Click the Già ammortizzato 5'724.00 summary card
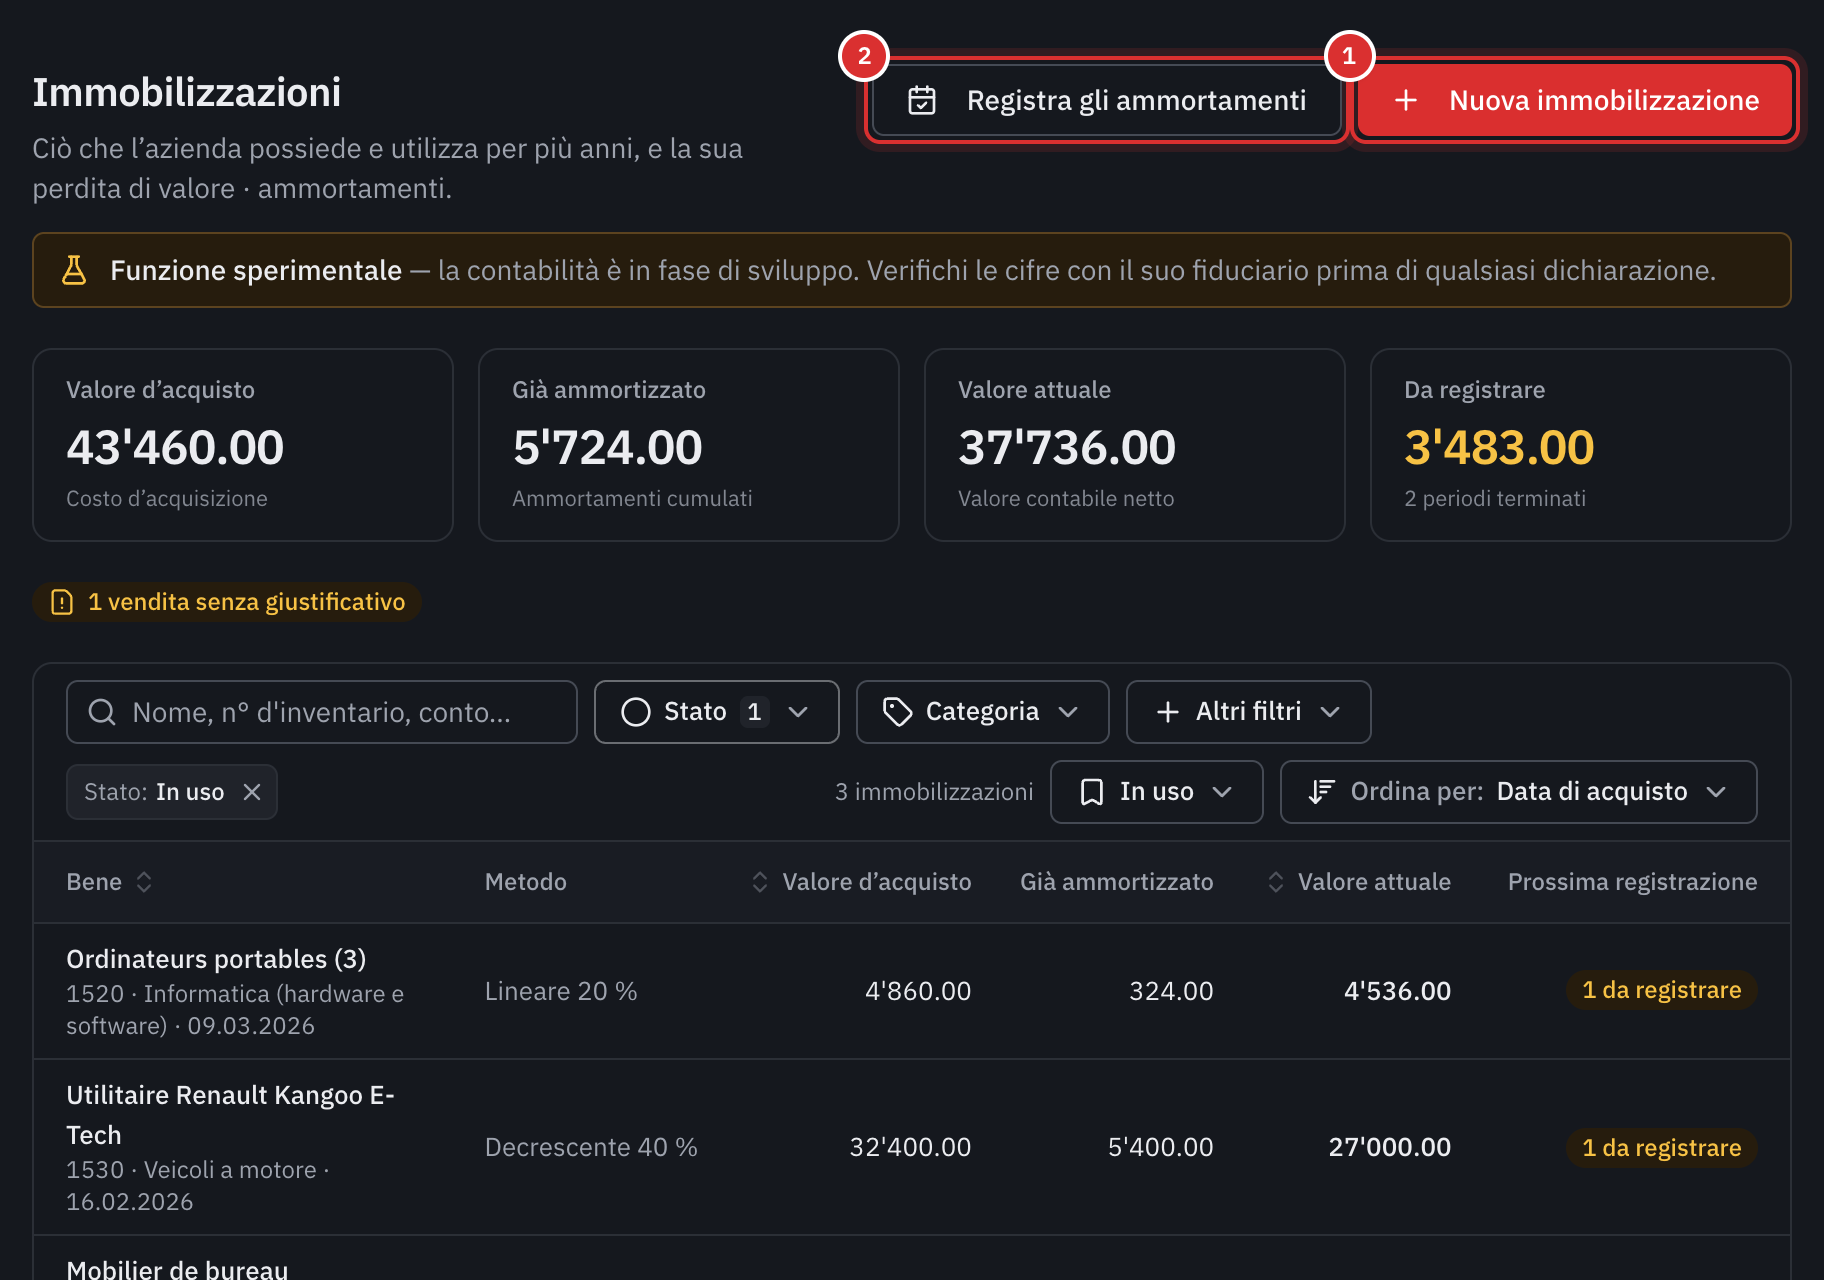This screenshot has height=1280, width=1824. click(x=689, y=445)
